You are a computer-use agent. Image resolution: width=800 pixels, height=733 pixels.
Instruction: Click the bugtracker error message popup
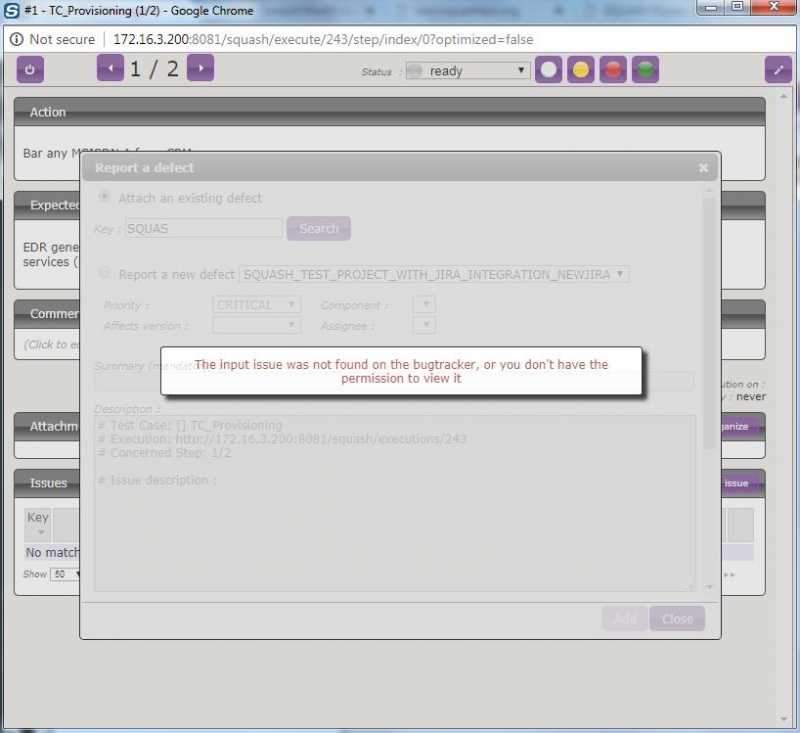(x=401, y=371)
